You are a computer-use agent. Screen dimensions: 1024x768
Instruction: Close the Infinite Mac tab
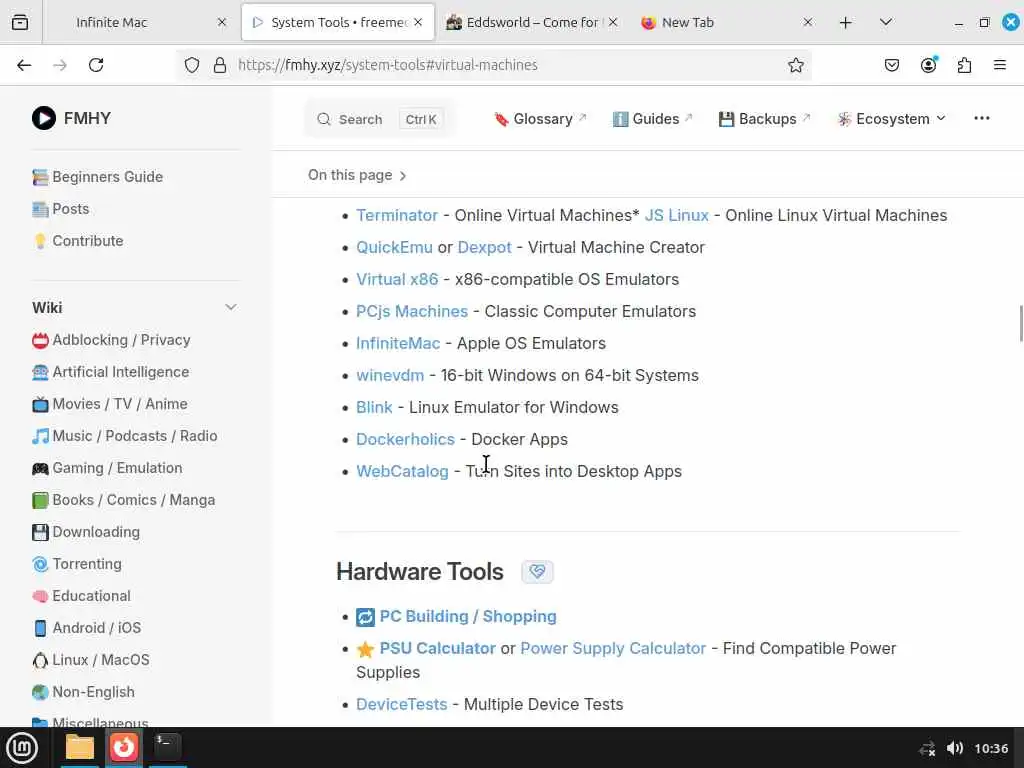pos(222,22)
